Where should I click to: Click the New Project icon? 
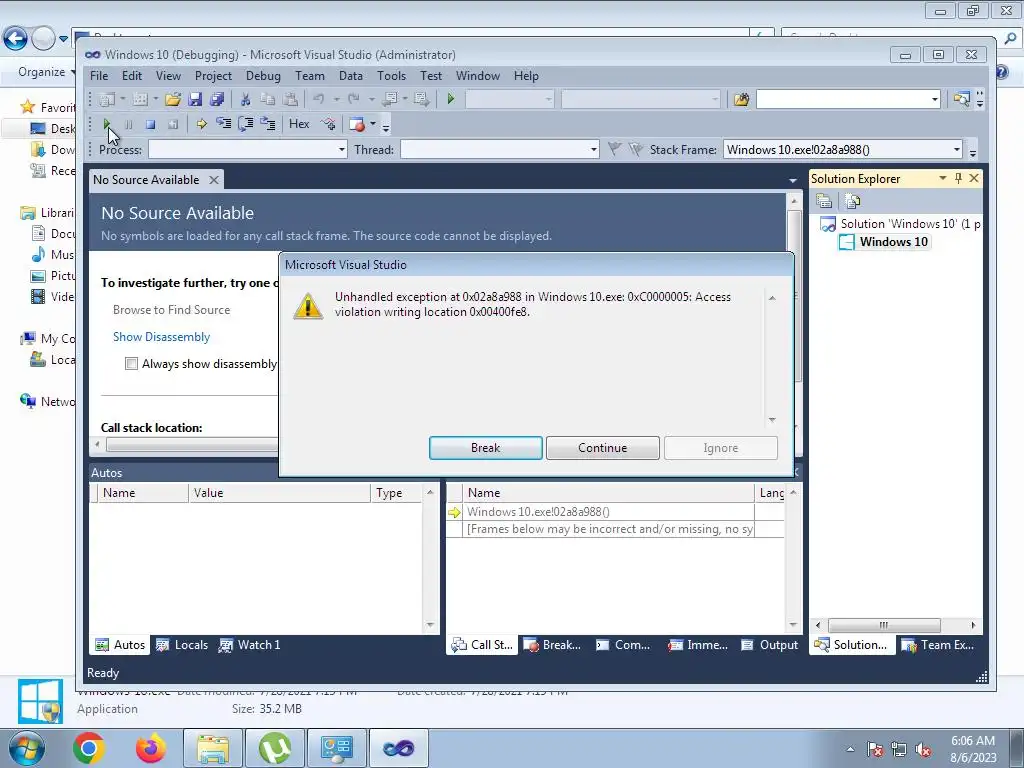click(106, 99)
